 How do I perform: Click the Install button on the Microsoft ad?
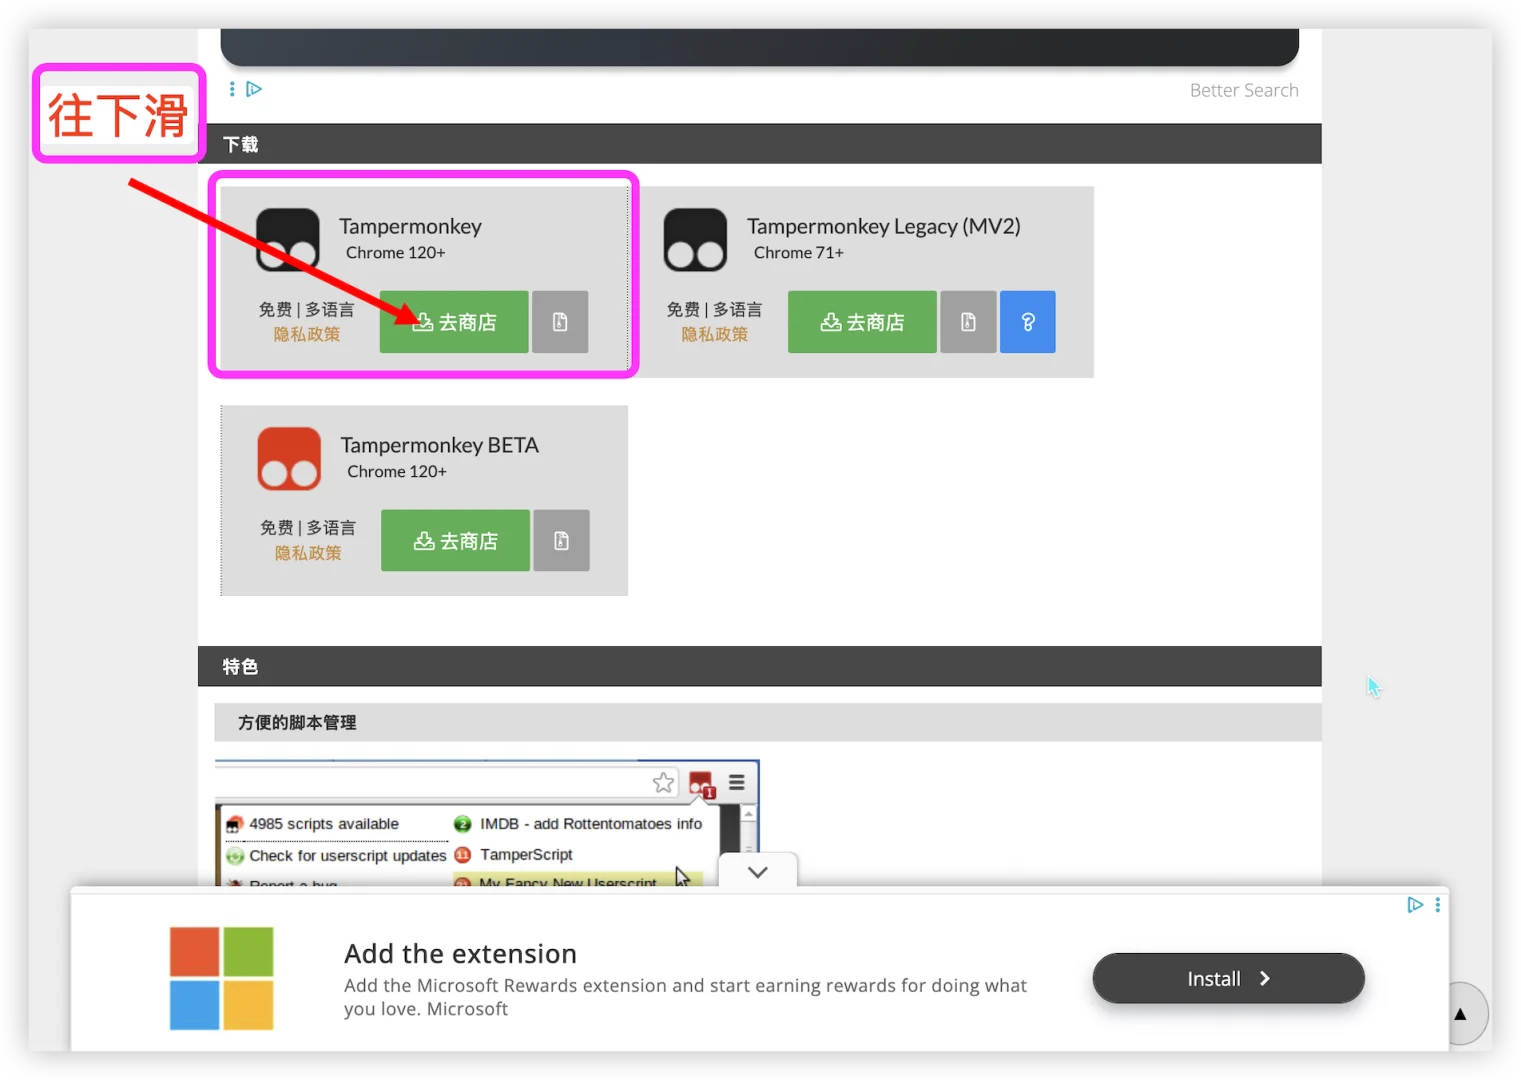(1228, 978)
